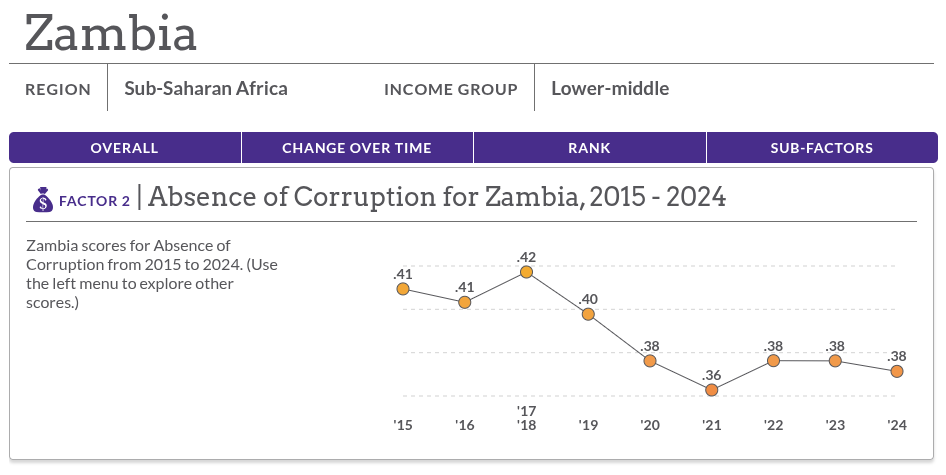
Task: Click the Sub-Saharan Africa region value
Action: [x=205, y=89]
